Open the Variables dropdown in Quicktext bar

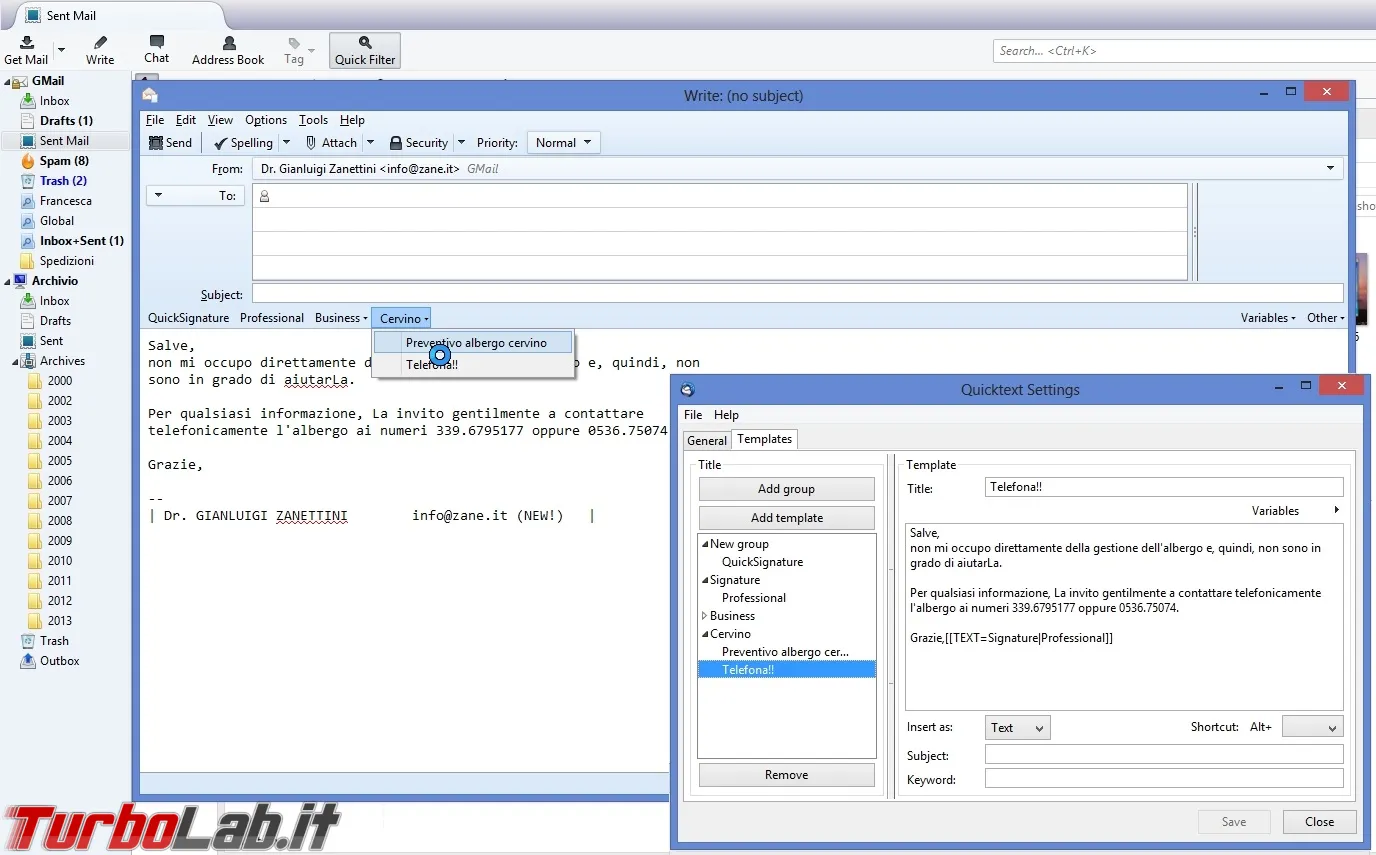(x=1268, y=318)
